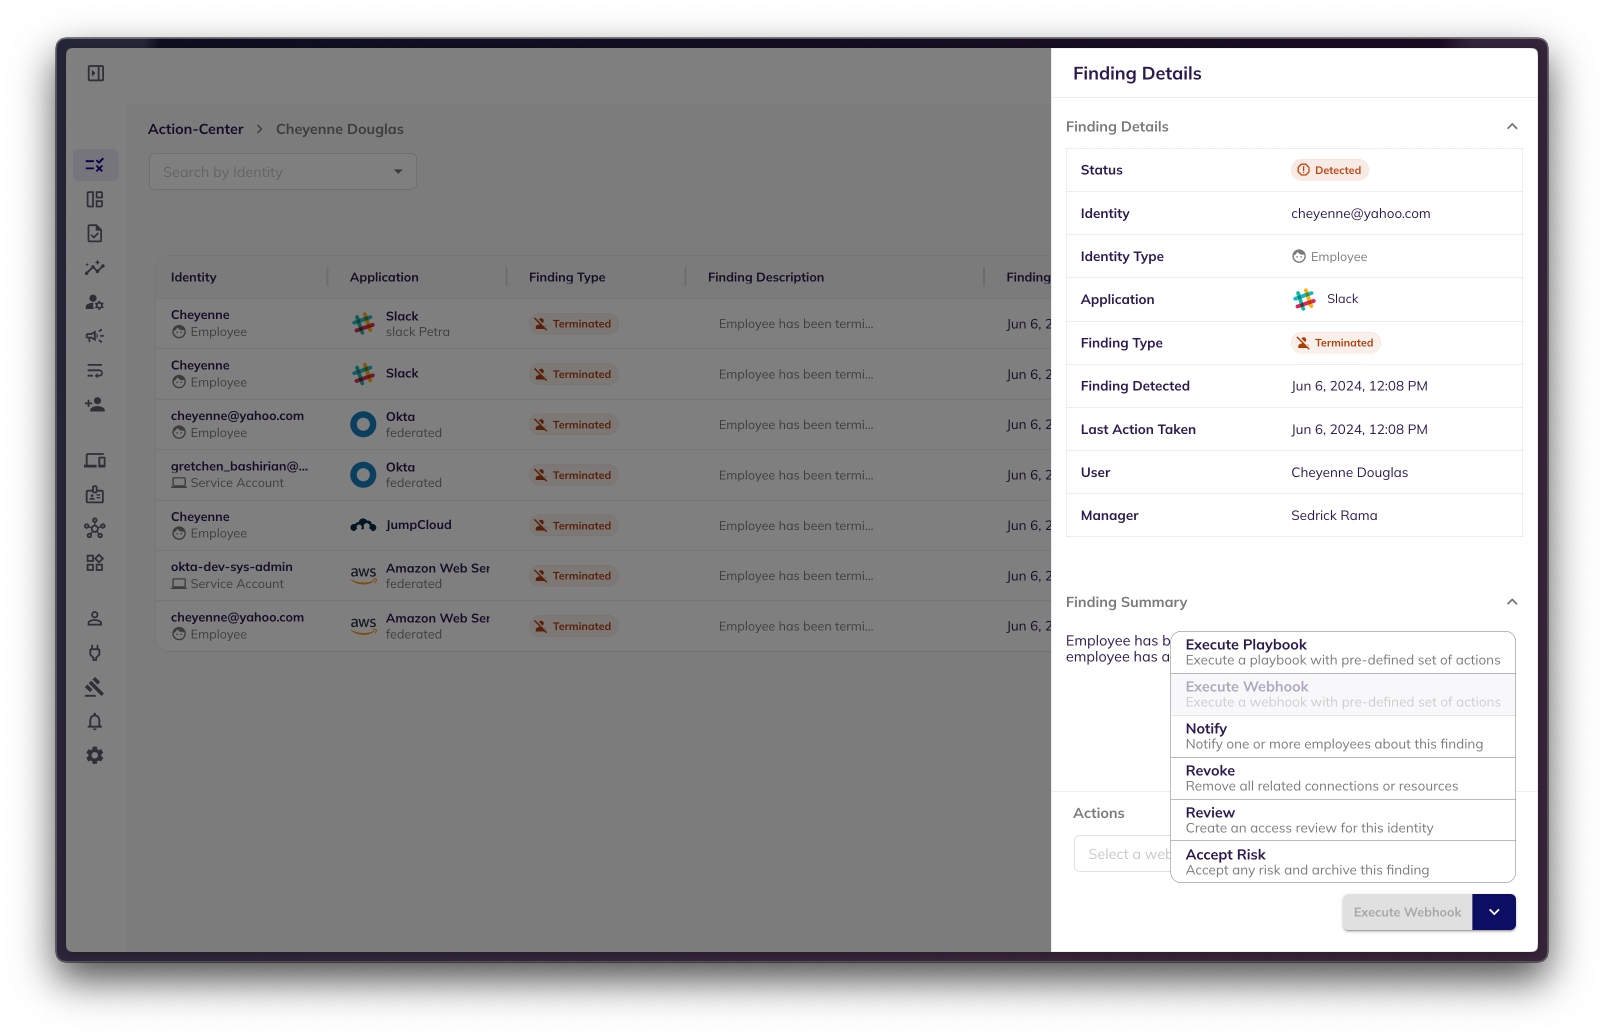Click the Execute Webhook button

coord(1406,912)
